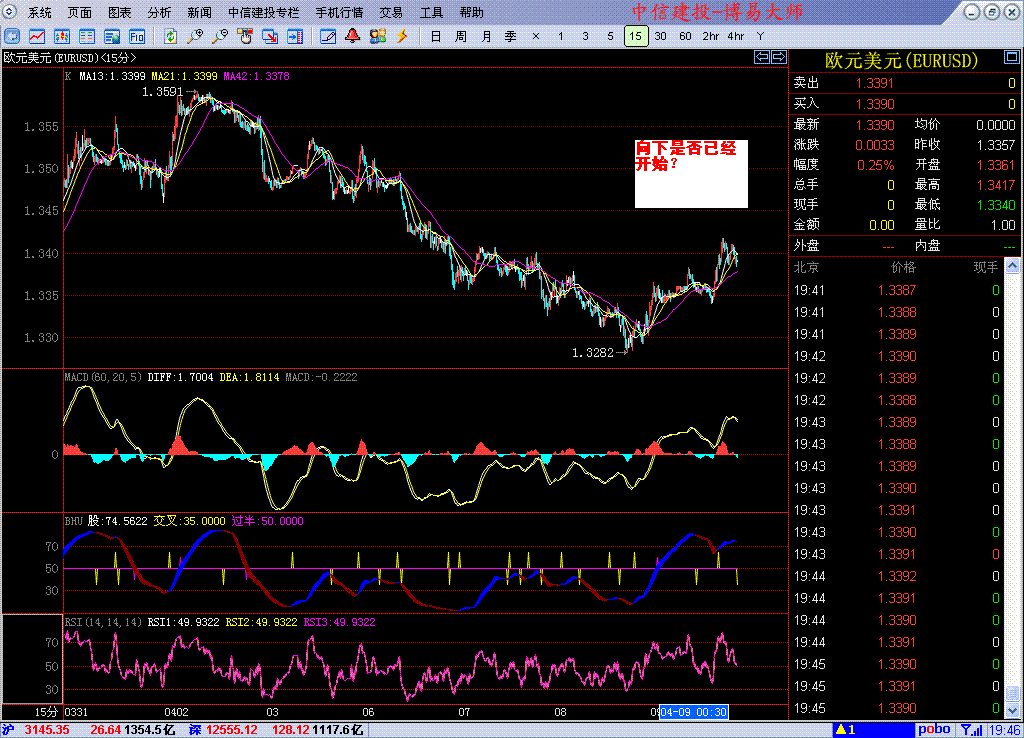Open the news globe toolbar icon
This screenshot has width=1024, height=738.
112,37
